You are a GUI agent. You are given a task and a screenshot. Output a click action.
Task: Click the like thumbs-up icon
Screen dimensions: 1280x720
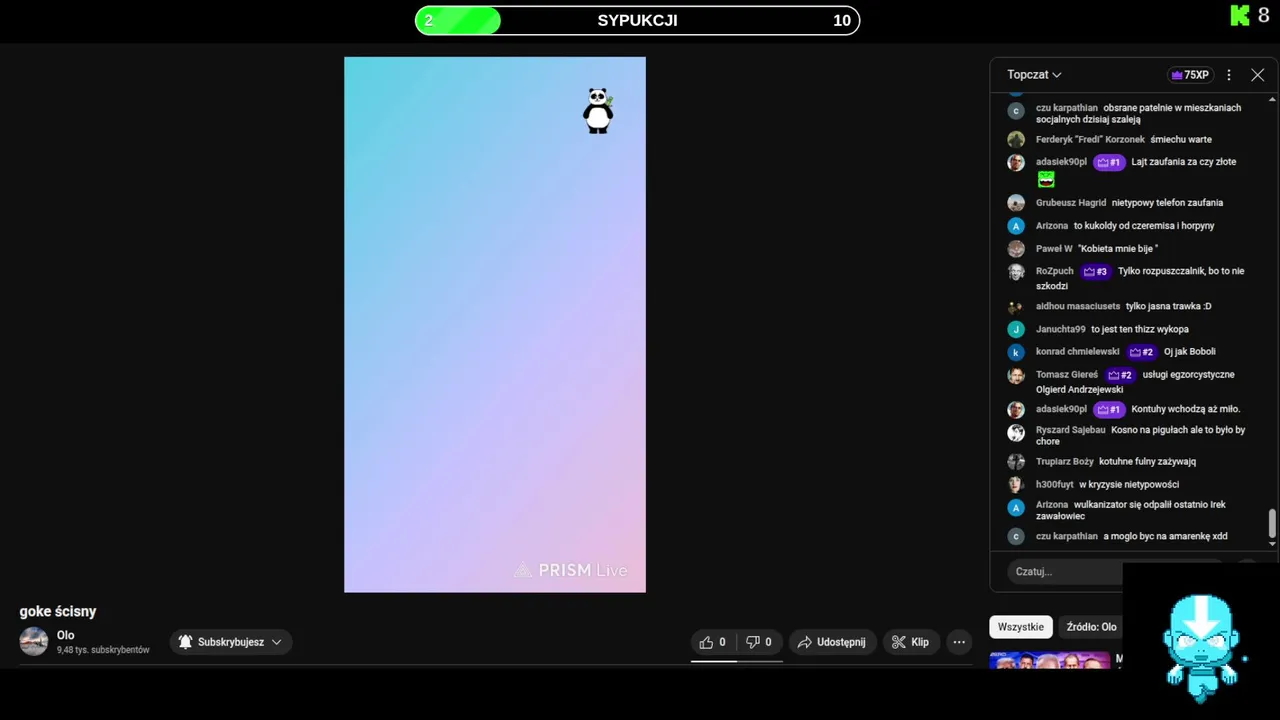(706, 642)
